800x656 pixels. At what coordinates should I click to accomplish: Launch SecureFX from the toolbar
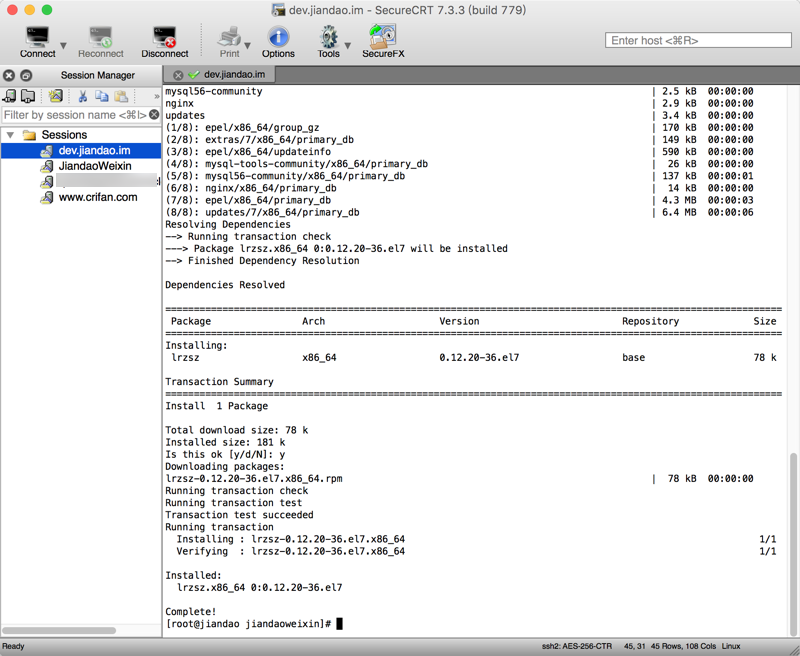click(383, 39)
